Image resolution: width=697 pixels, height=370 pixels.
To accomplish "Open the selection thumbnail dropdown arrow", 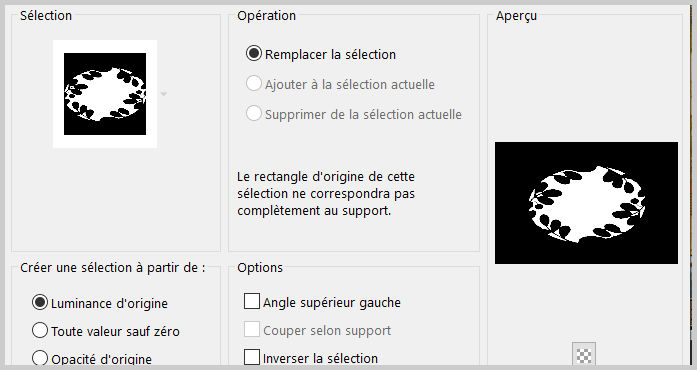I will pos(164,94).
